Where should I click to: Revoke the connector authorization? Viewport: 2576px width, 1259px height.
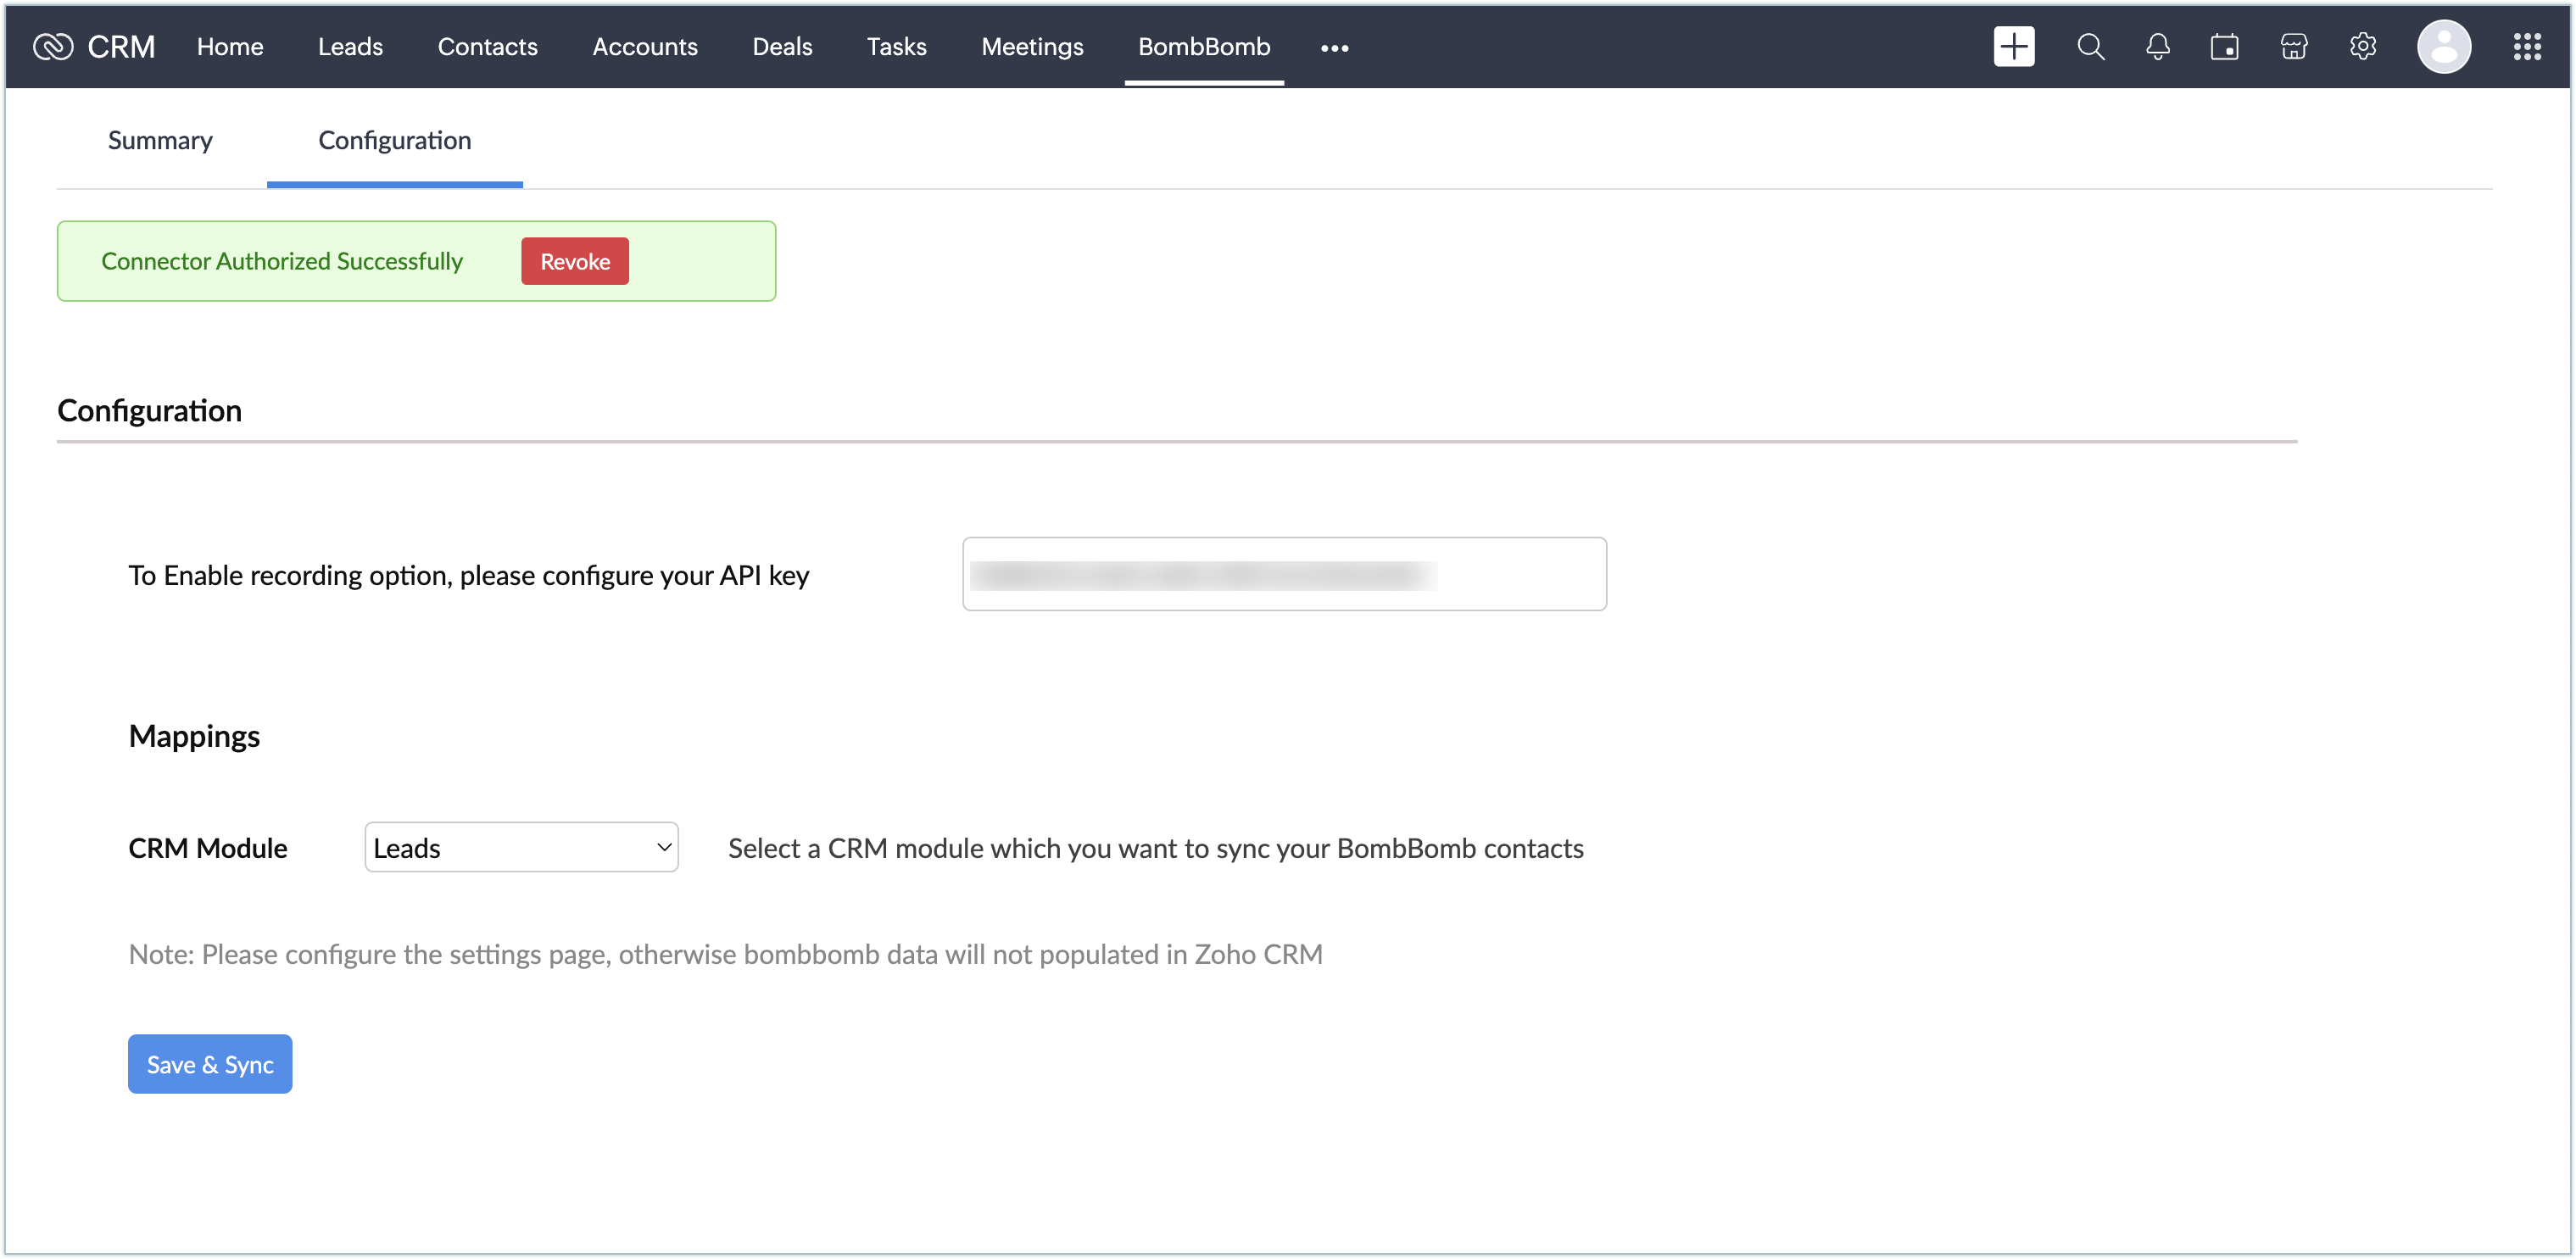575,261
